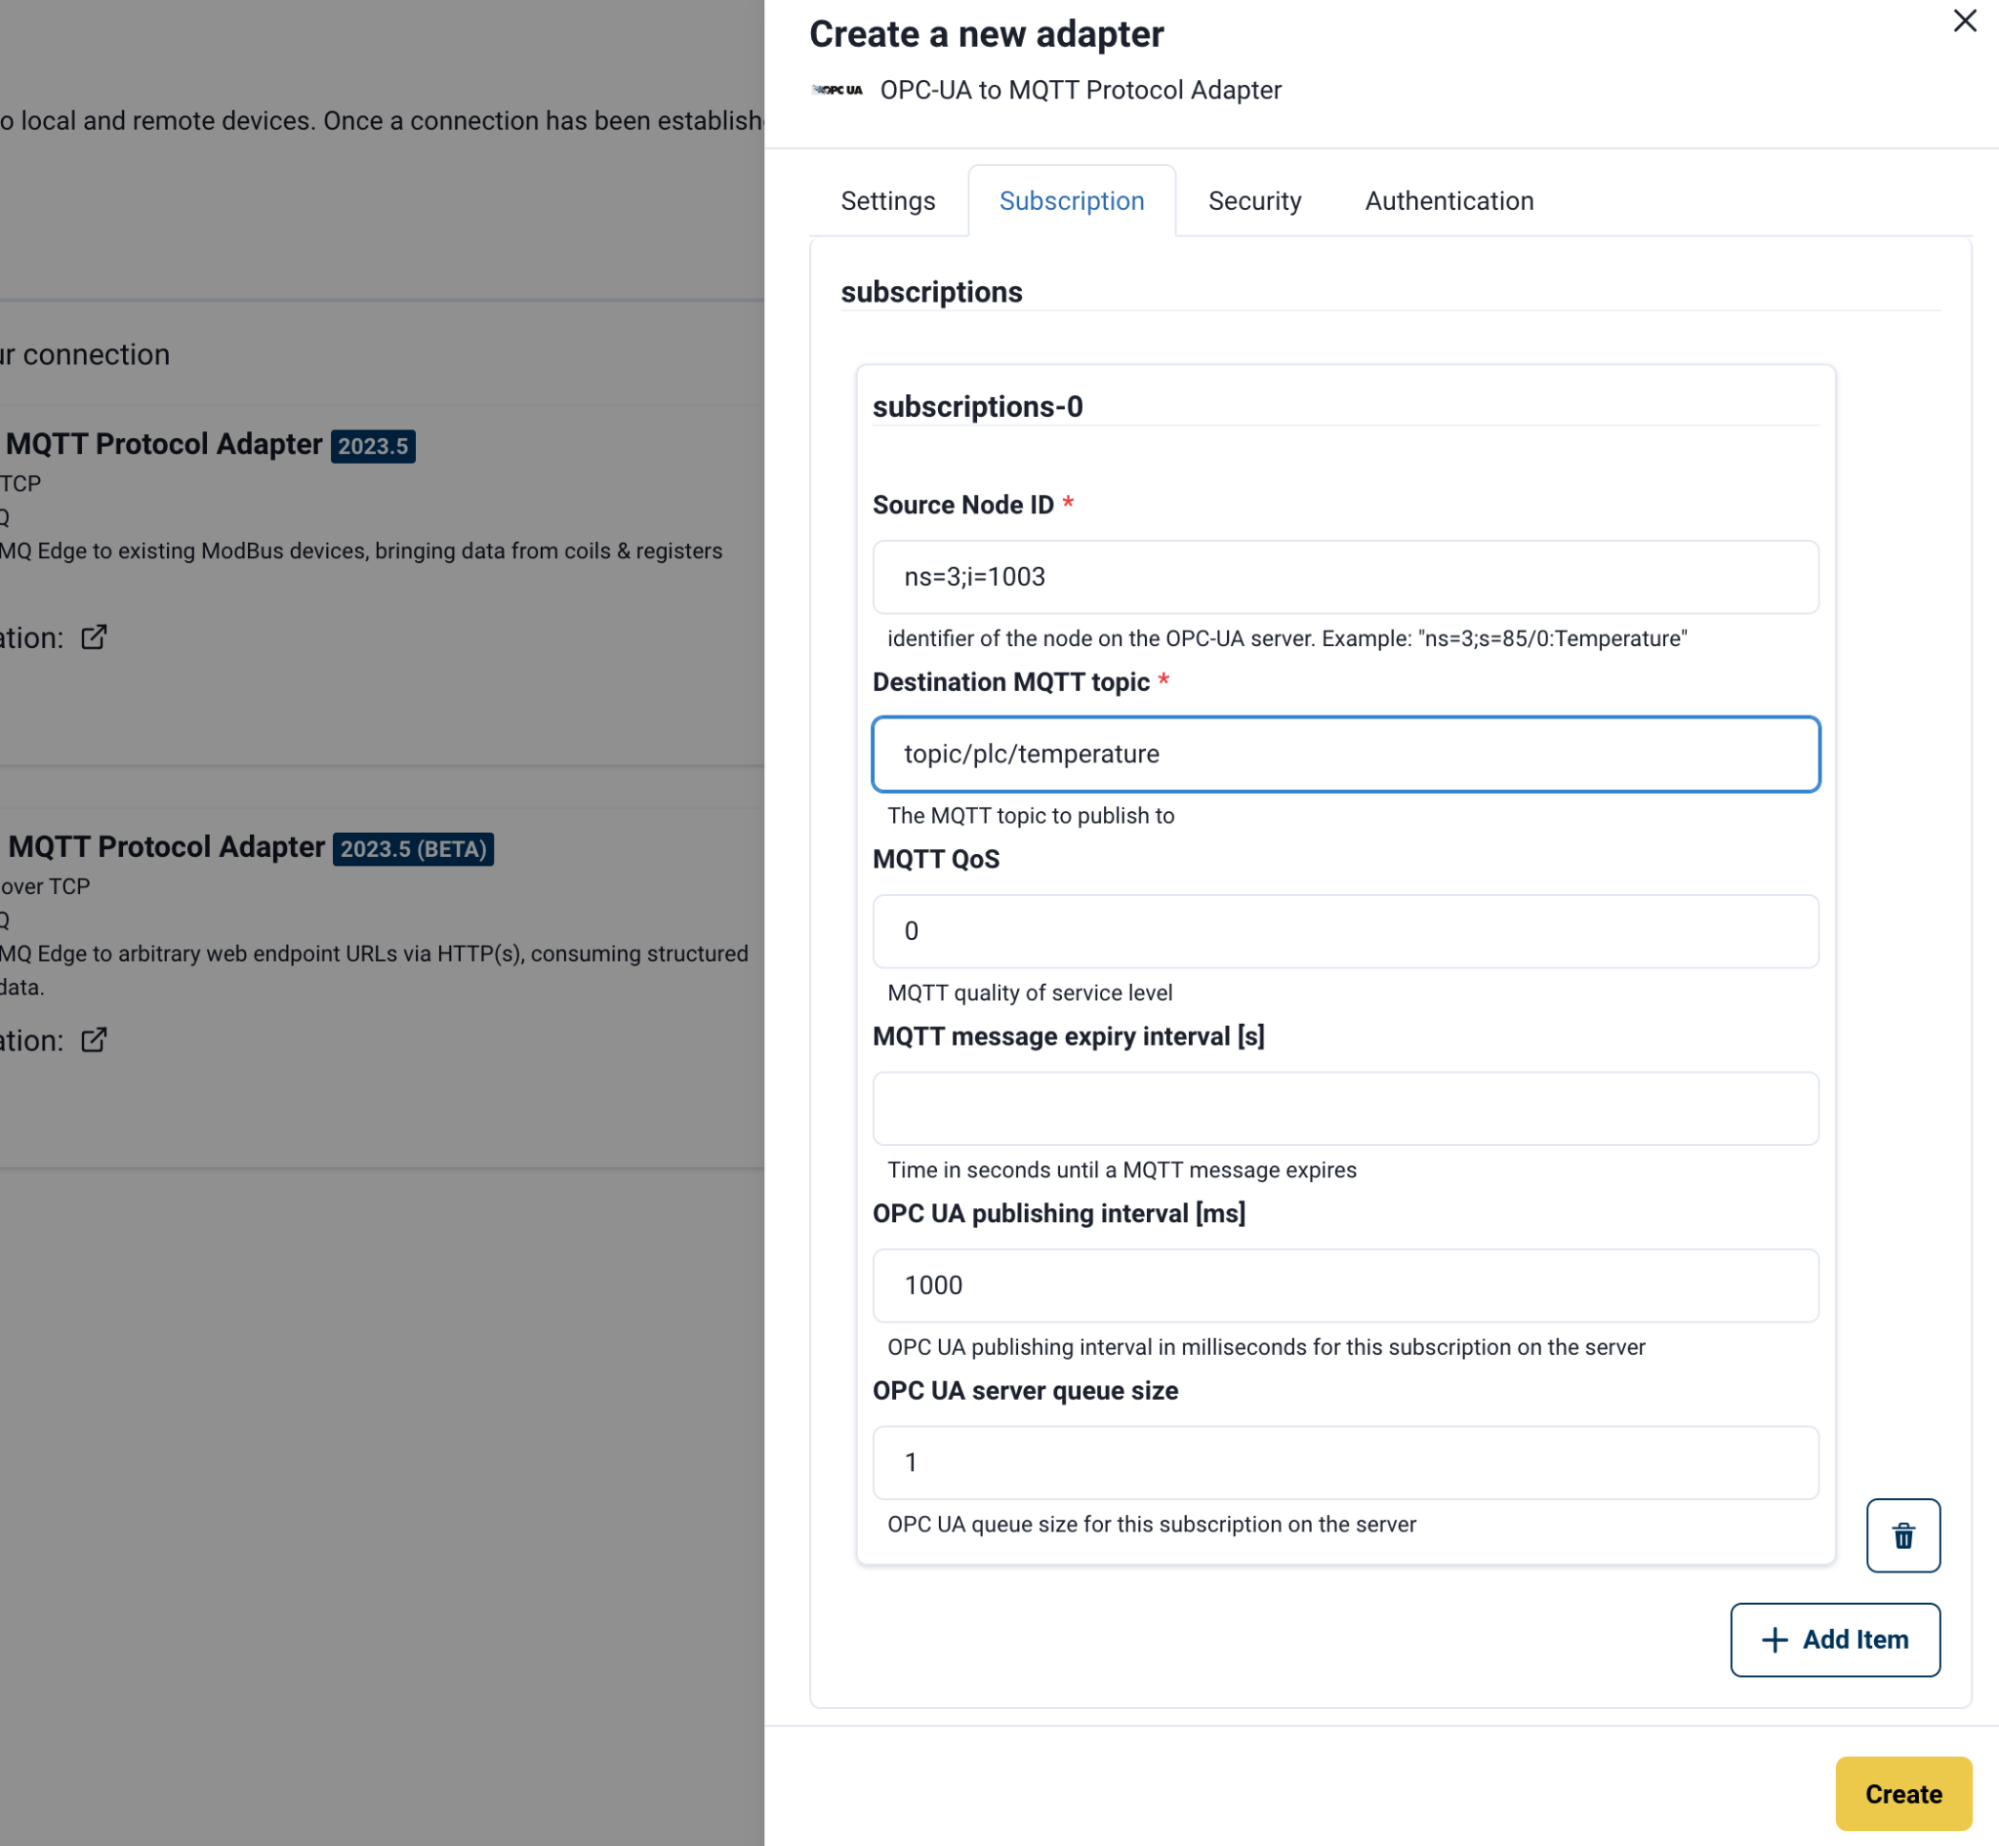Open the Security tab
1999x1846 pixels.
[x=1254, y=201]
